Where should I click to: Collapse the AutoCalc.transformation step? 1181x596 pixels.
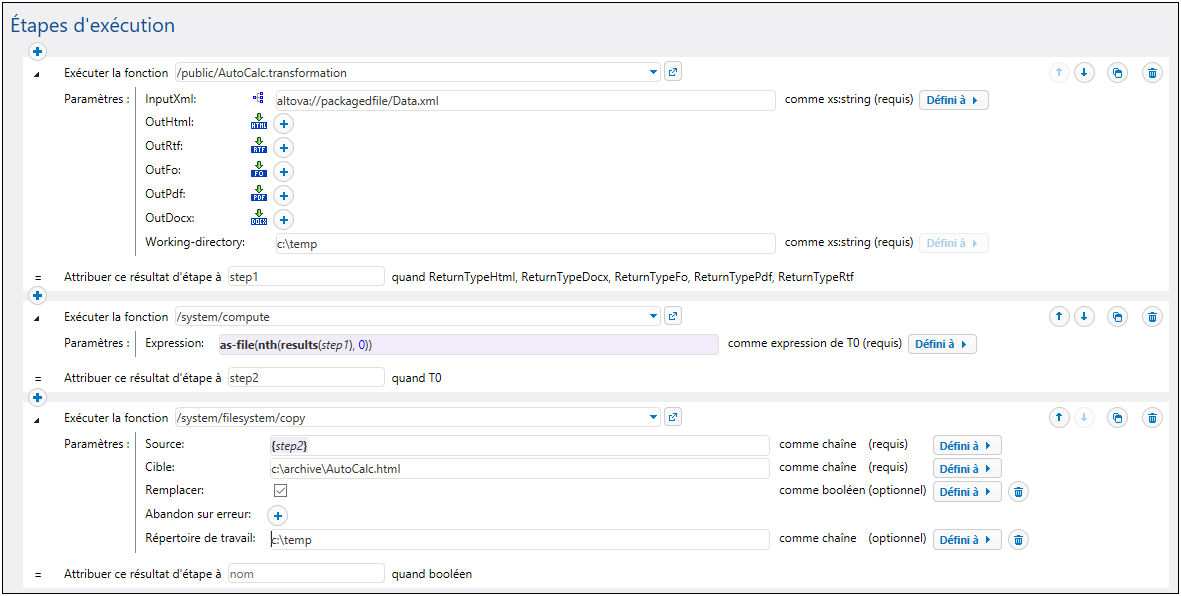[38, 74]
